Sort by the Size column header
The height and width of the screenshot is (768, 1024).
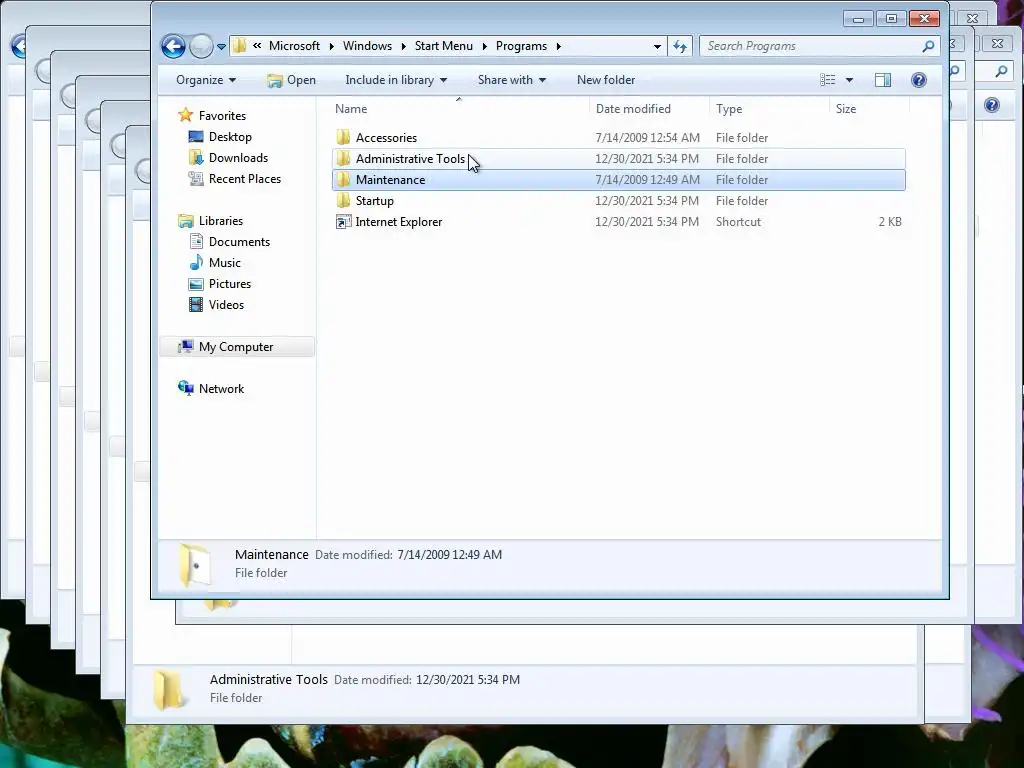point(869,108)
